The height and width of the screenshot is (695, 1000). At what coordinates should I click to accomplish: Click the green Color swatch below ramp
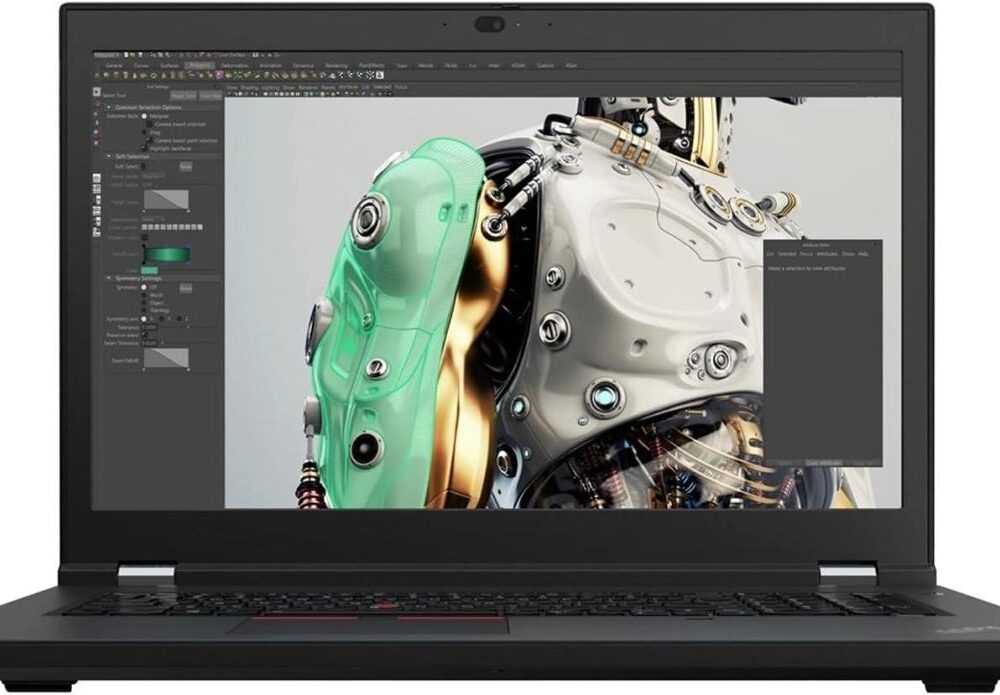(149, 270)
